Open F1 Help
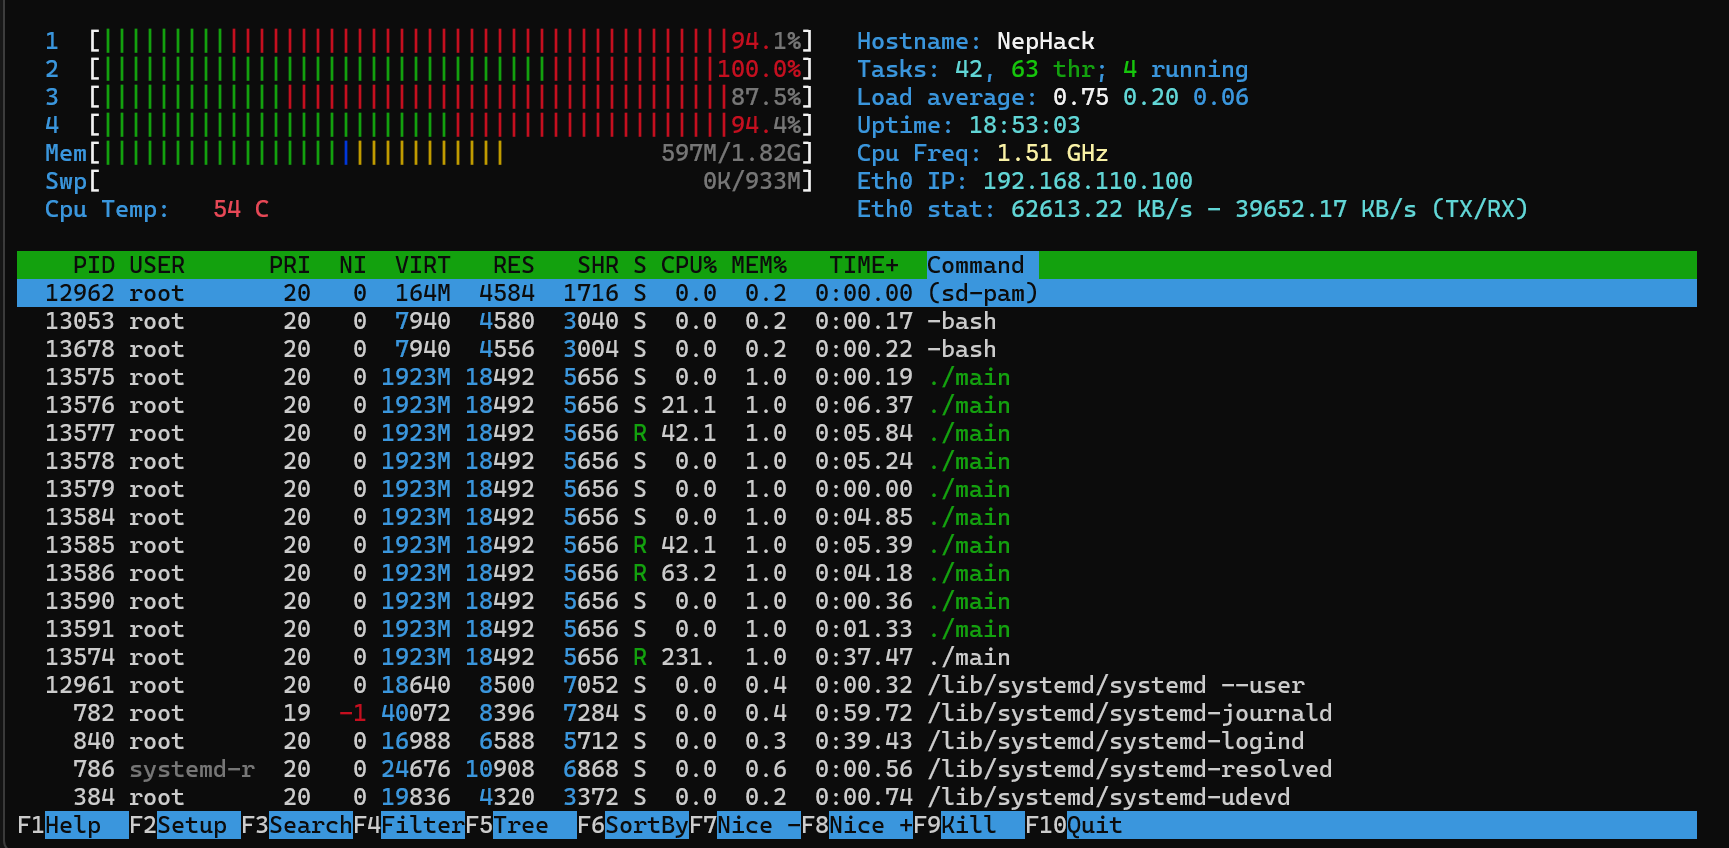The image size is (1729, 848). [x=73, y=825]
